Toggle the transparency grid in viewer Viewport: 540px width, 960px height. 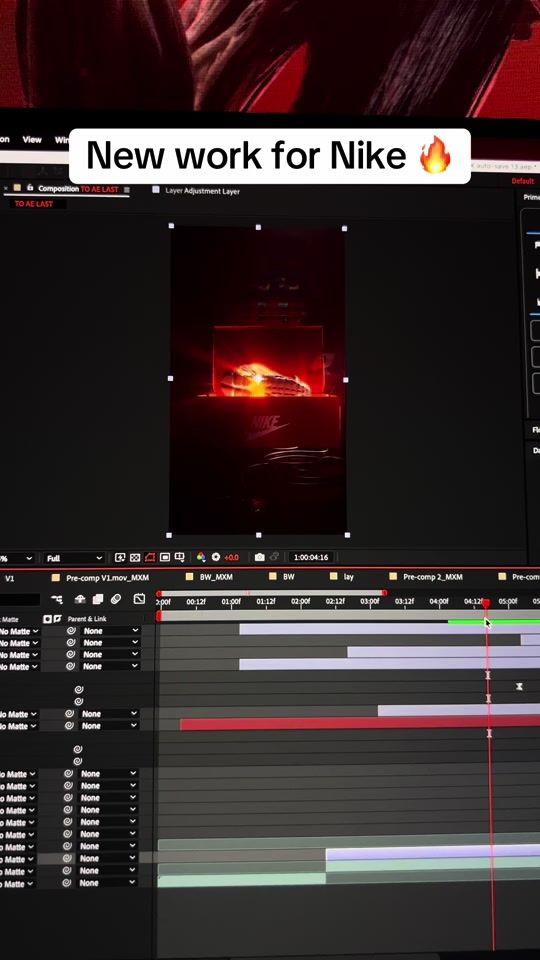pos(135,558)
